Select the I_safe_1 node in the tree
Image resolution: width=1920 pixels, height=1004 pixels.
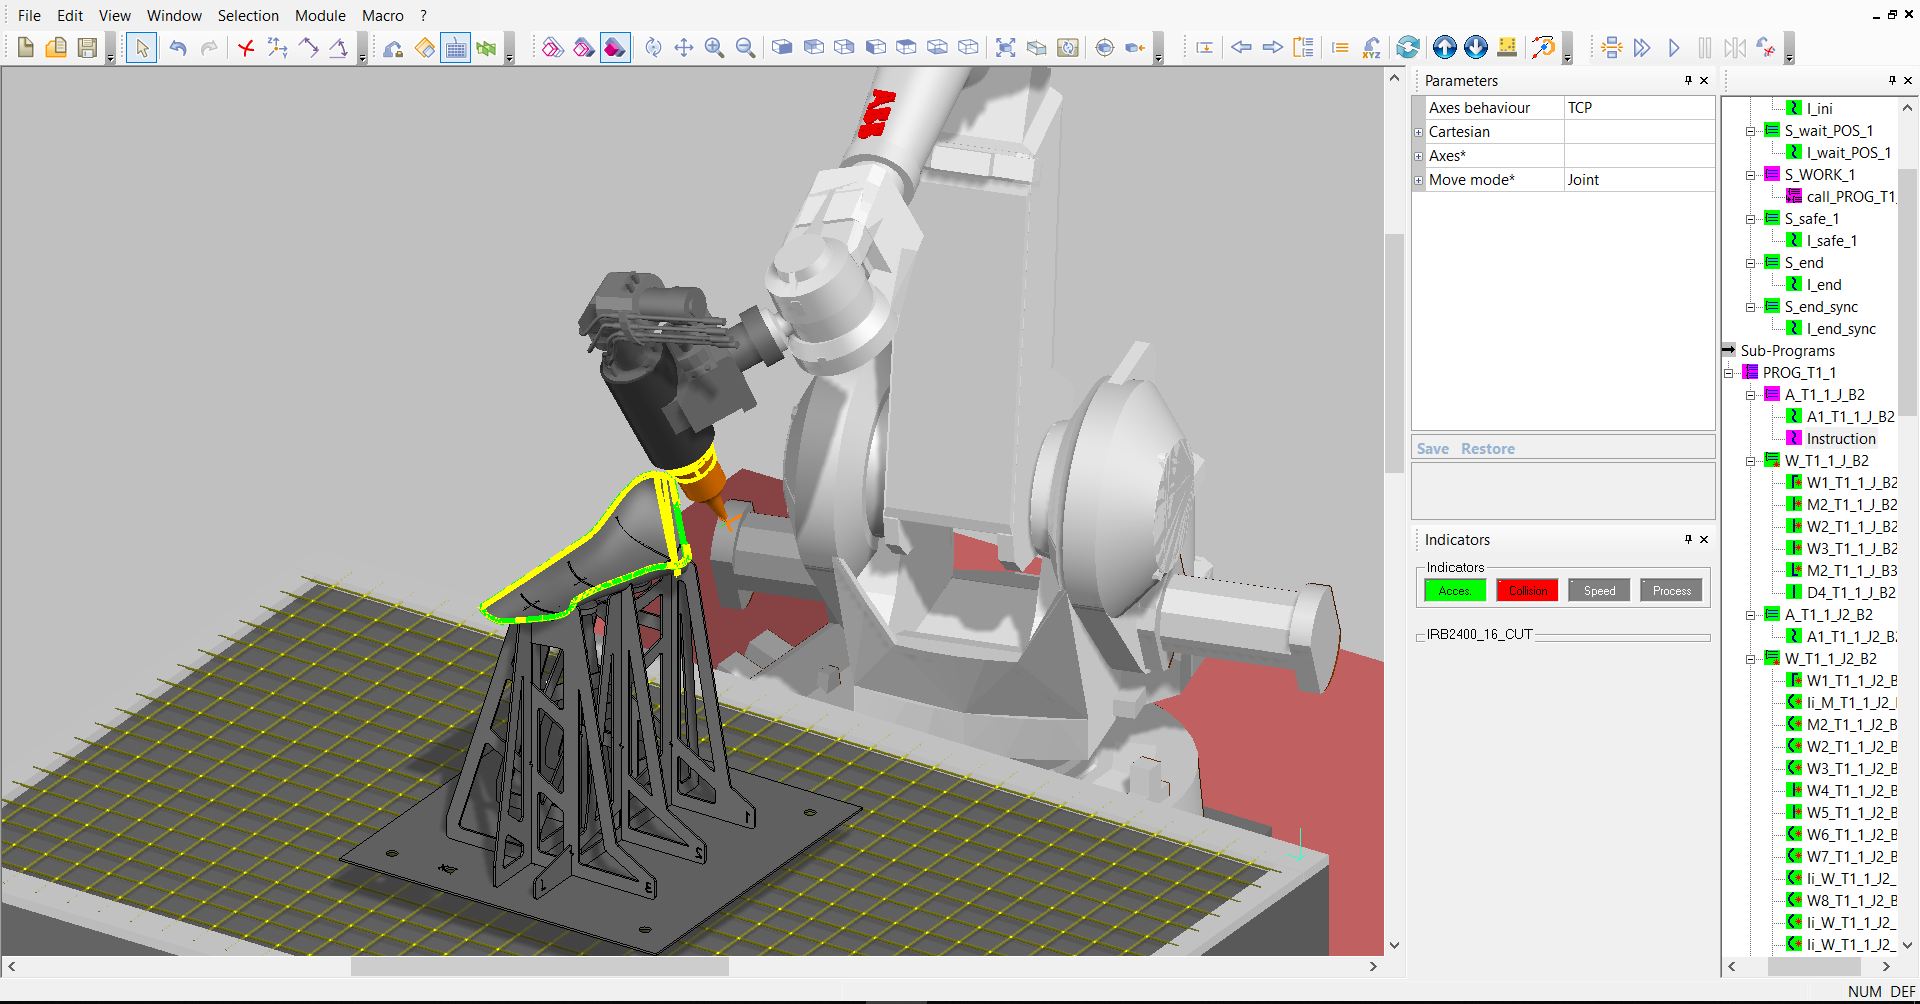(1831, 240)
